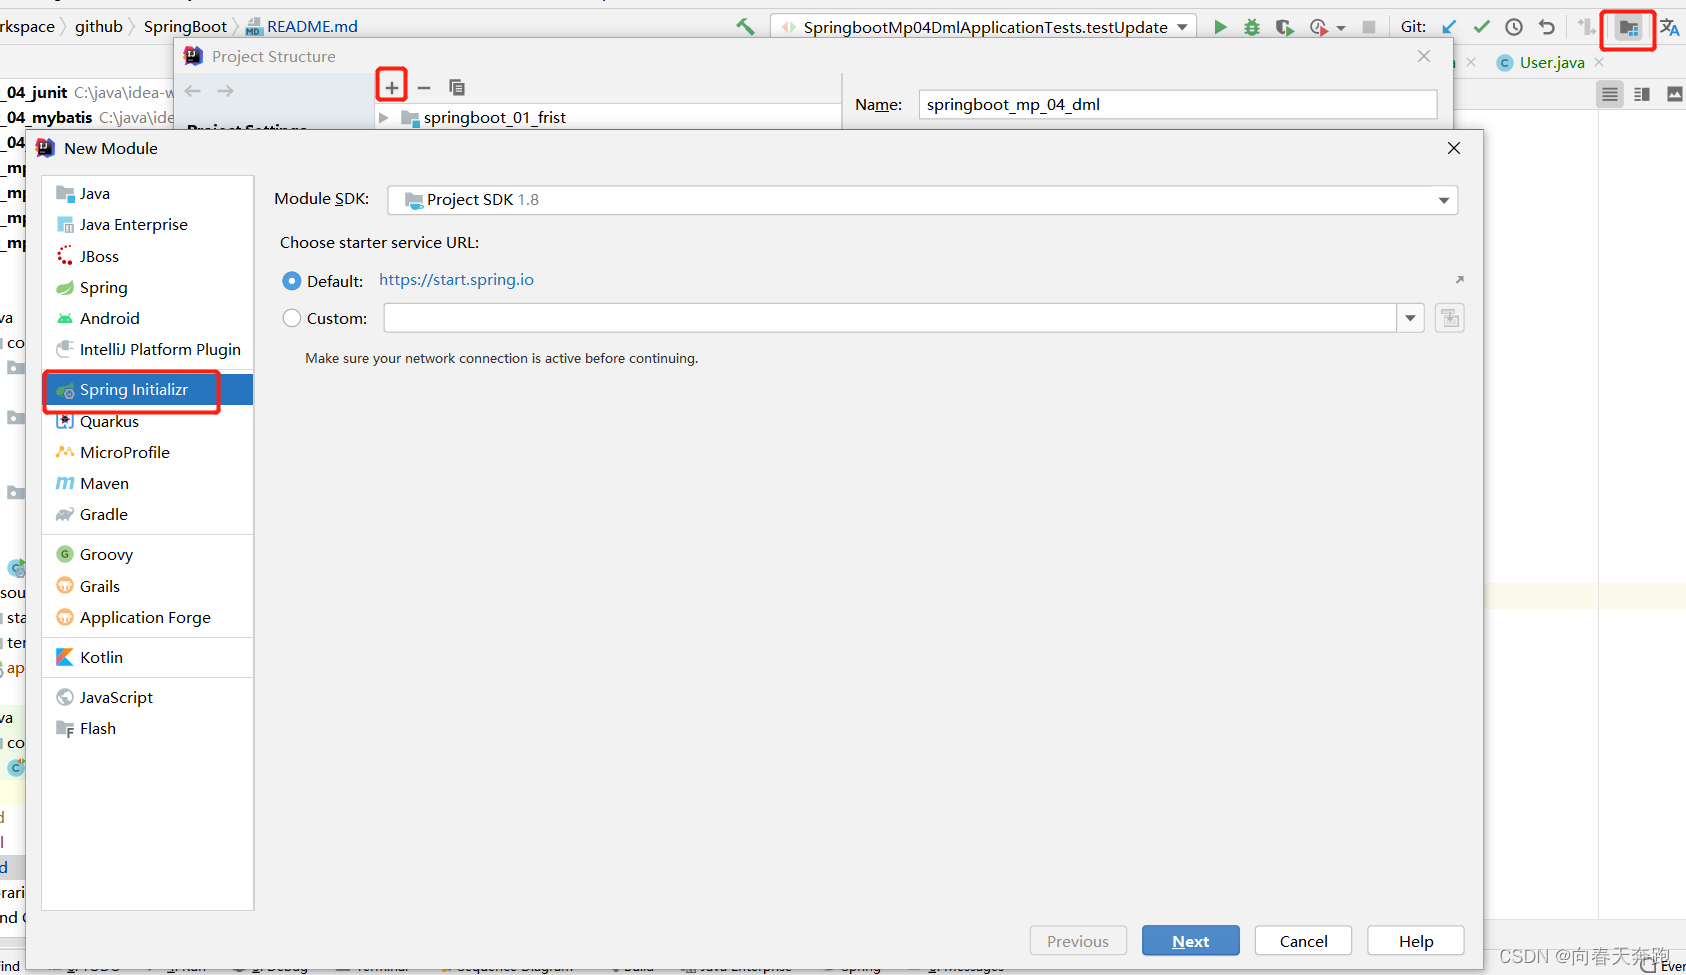Click the copy module icon

pos(457,87)
